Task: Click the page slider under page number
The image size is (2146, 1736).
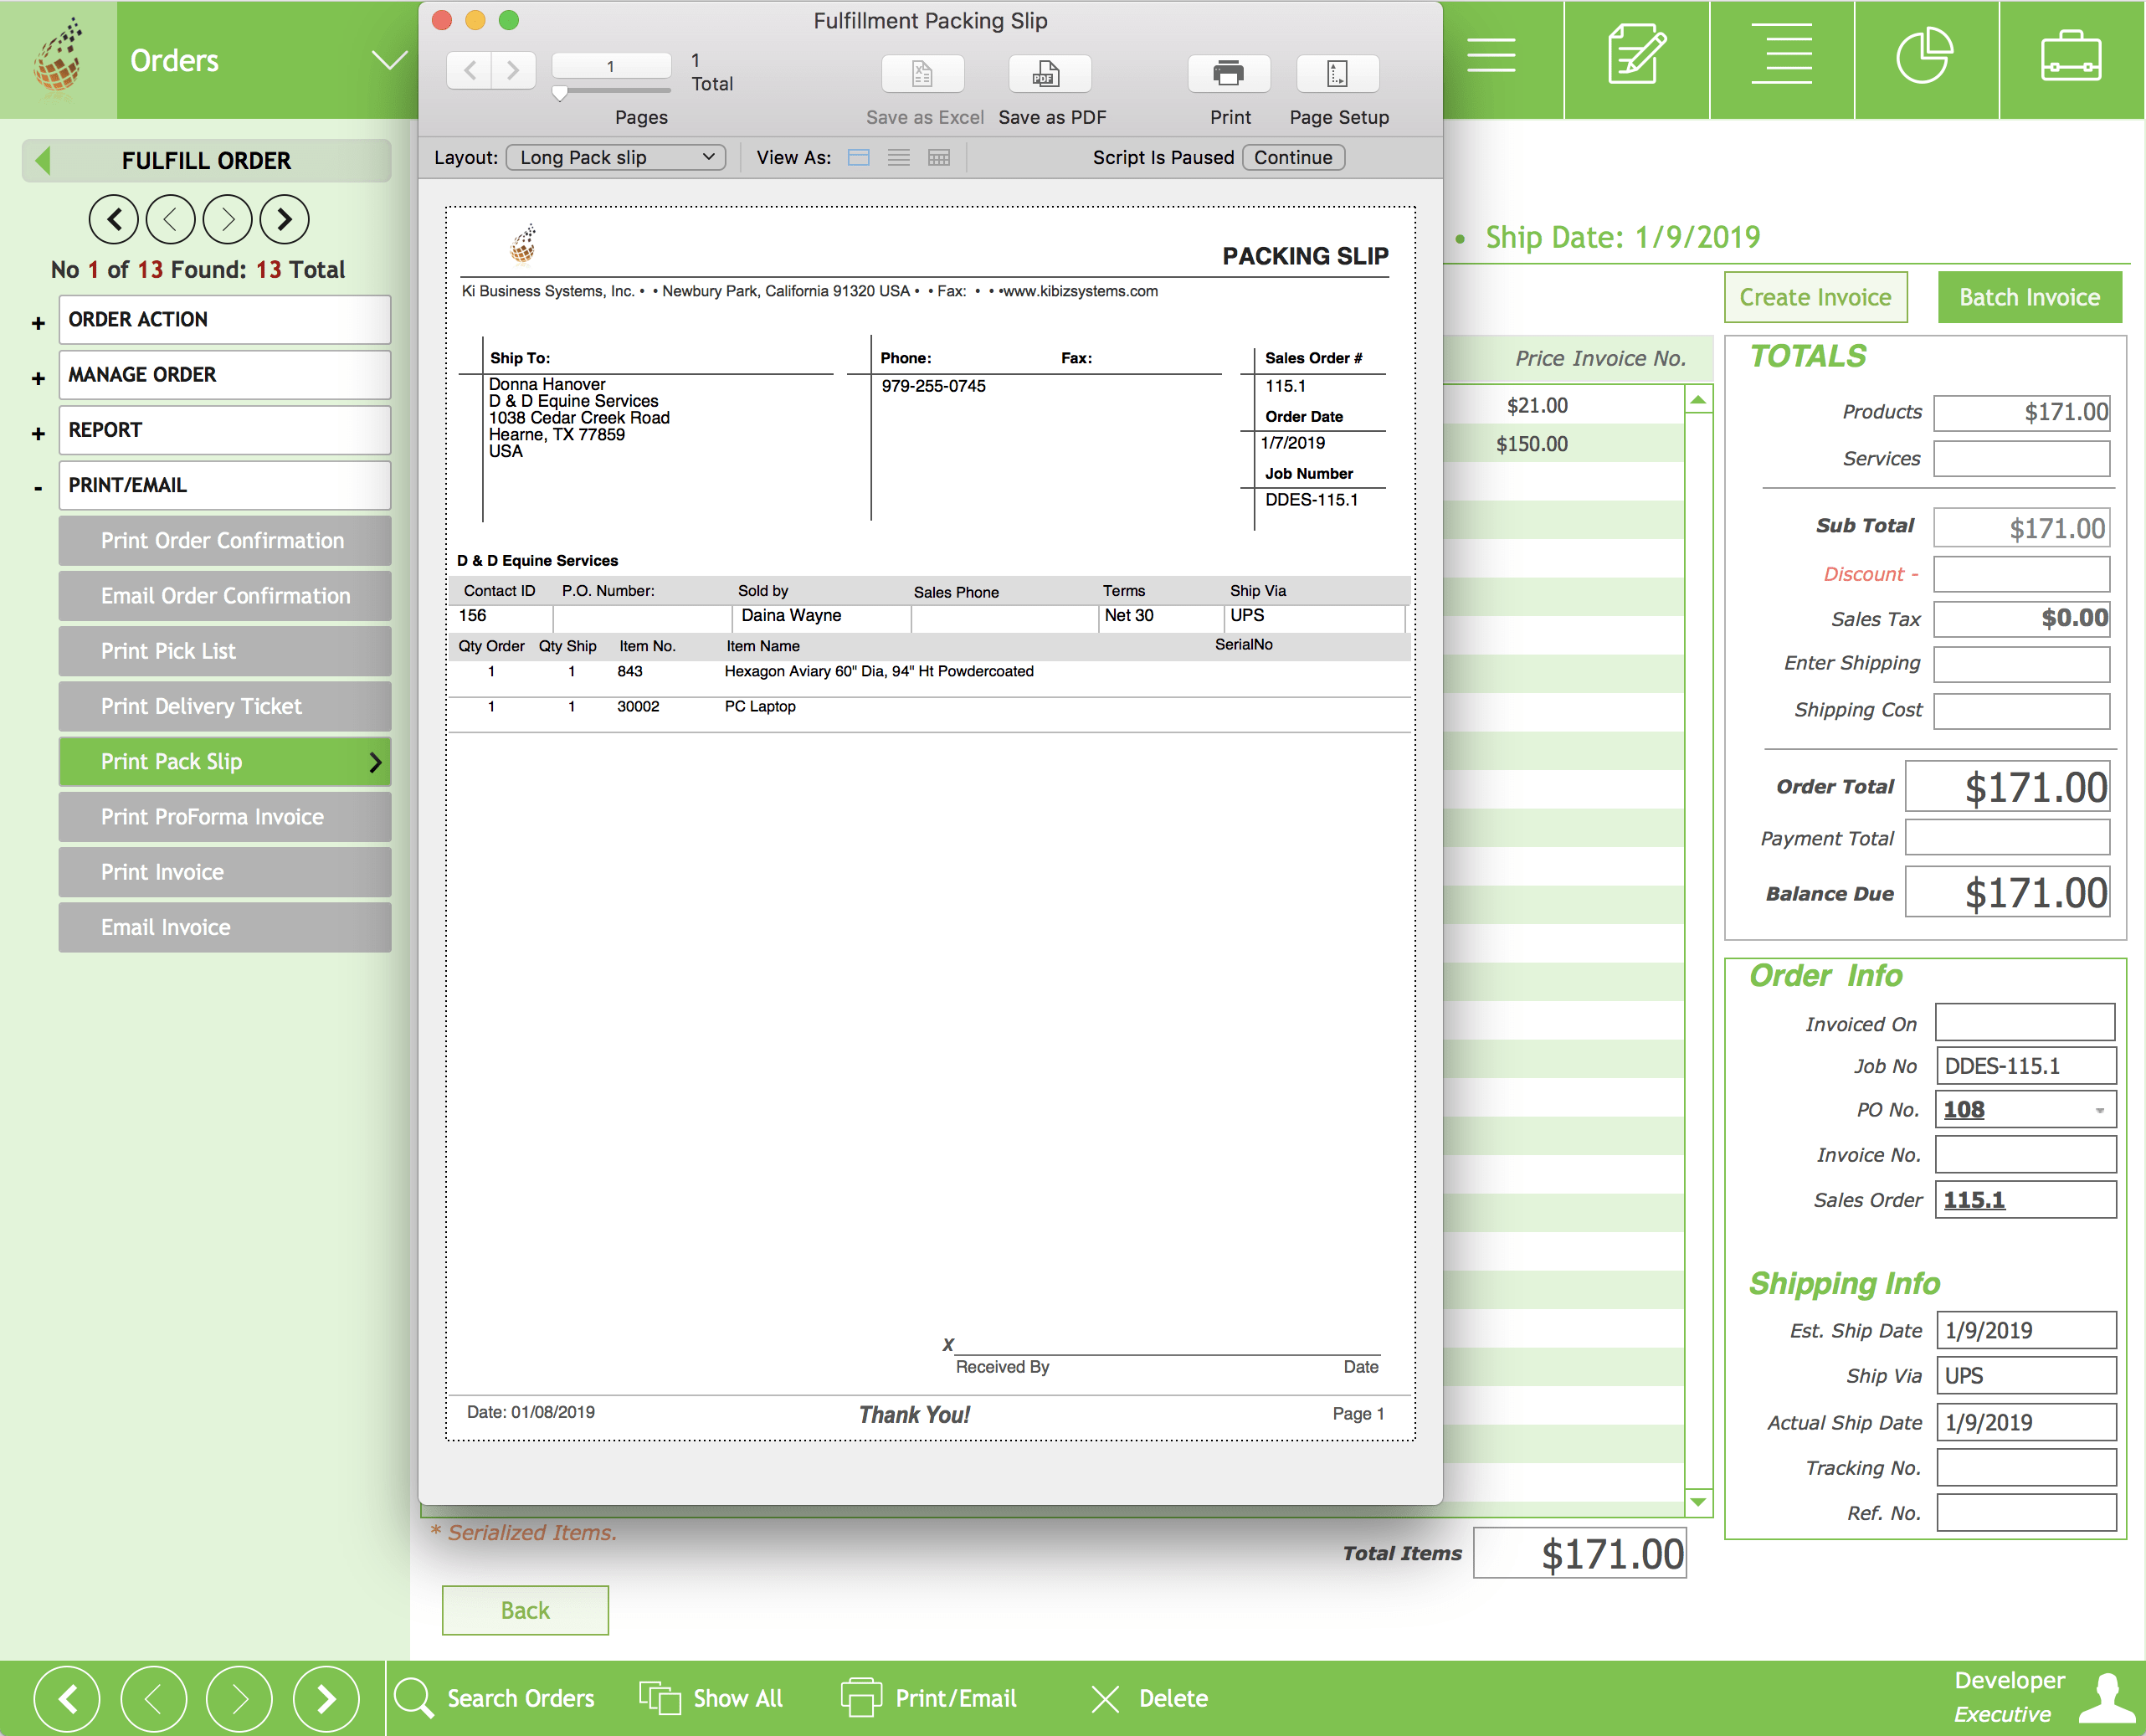Action: click(560, 93)
